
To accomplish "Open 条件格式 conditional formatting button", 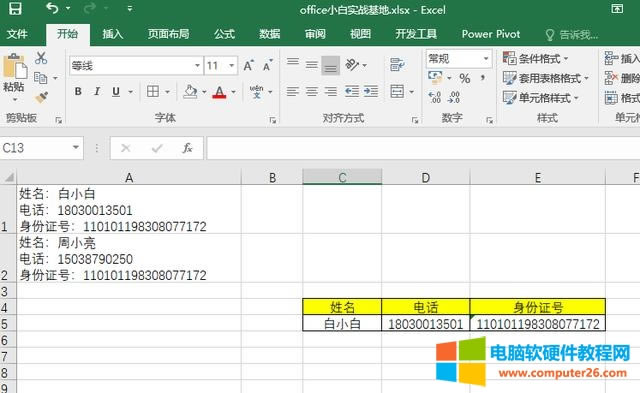I will 536,59.
